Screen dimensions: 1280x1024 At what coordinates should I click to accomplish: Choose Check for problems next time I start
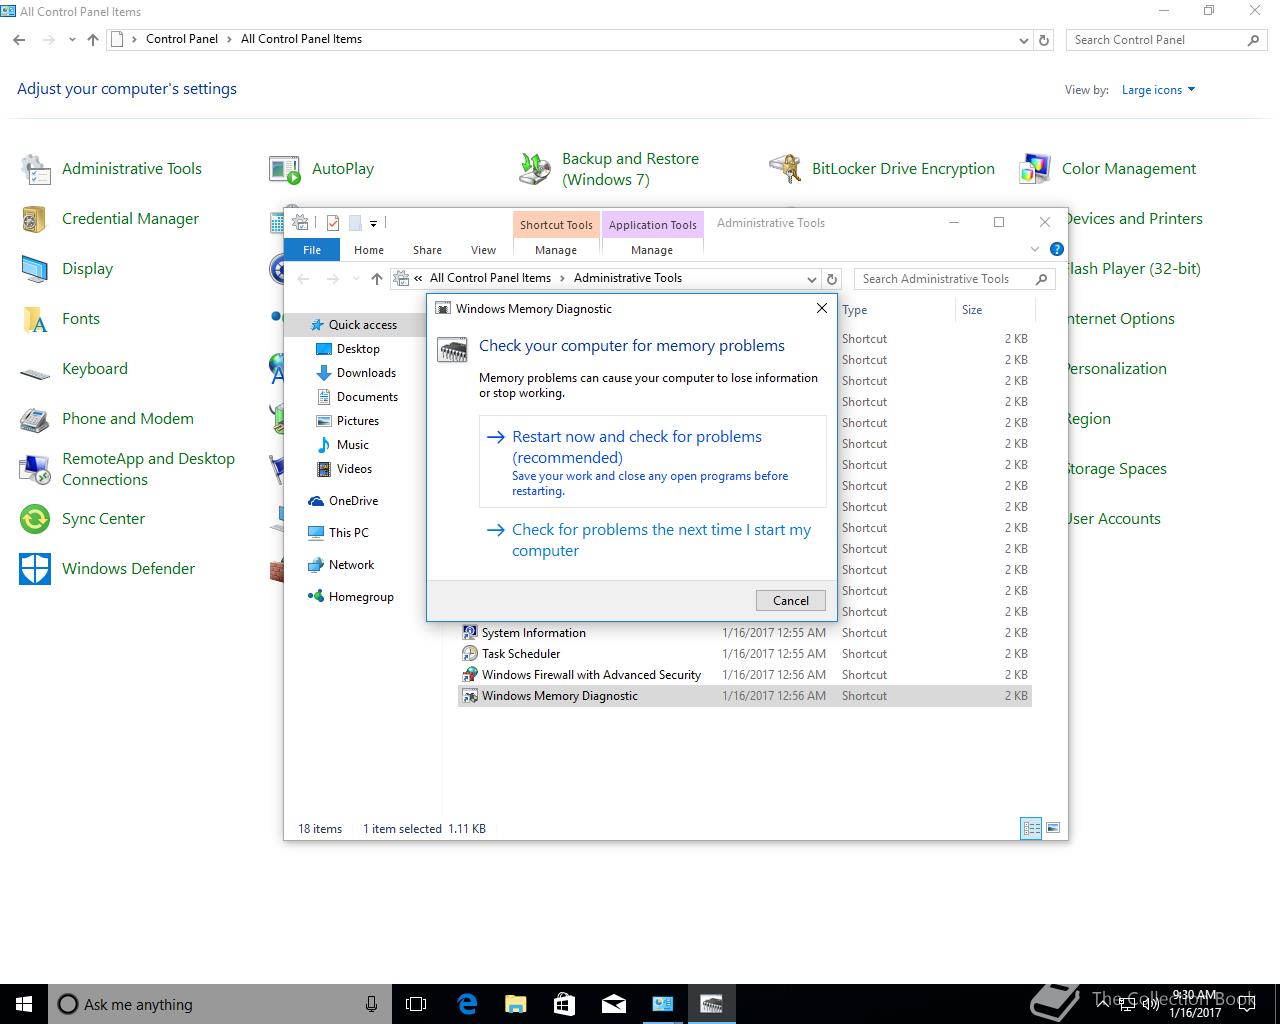click(652, 540)
